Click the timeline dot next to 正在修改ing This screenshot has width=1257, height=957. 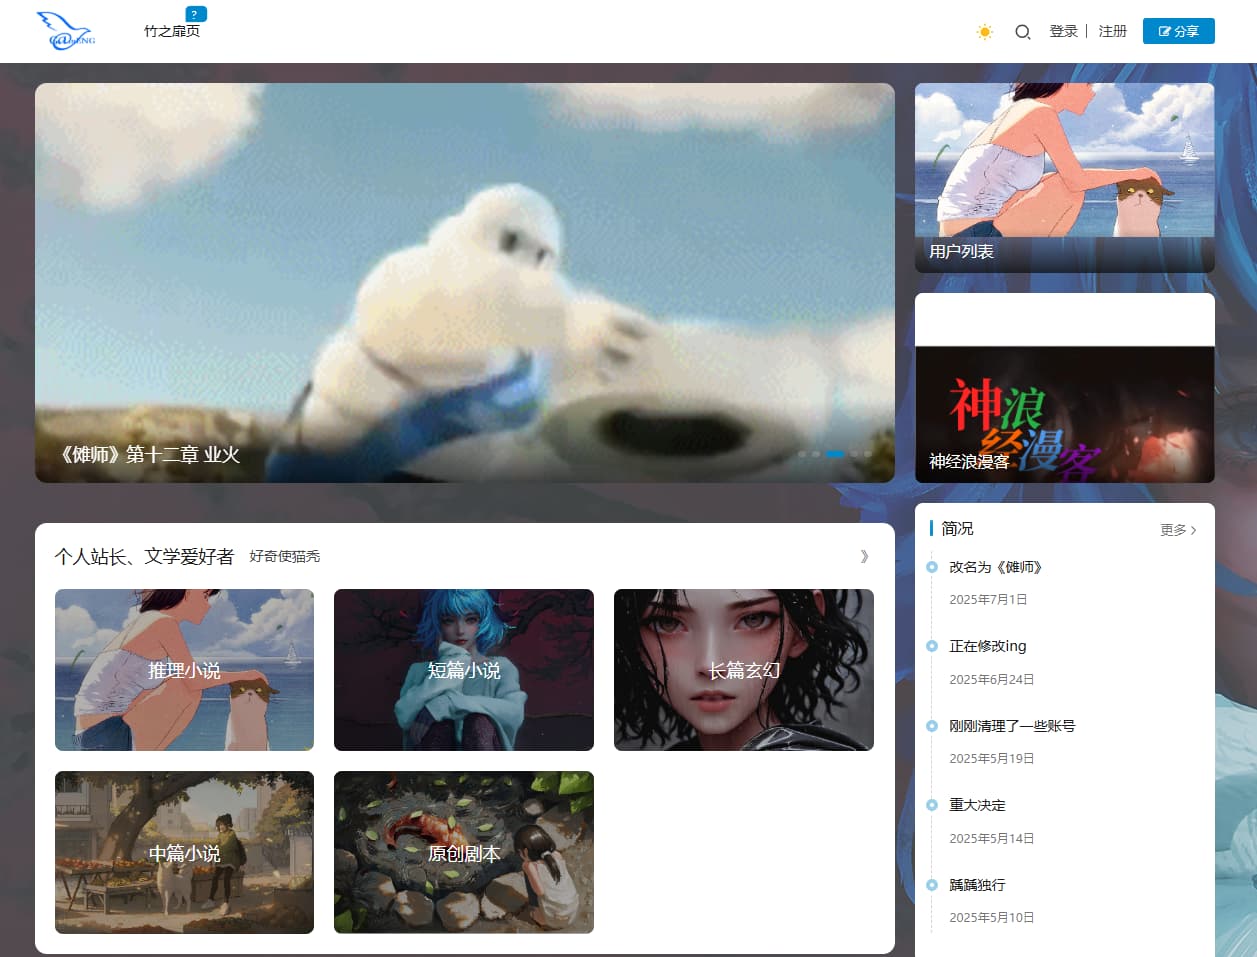pyautogui.click(x=931, y=647)
